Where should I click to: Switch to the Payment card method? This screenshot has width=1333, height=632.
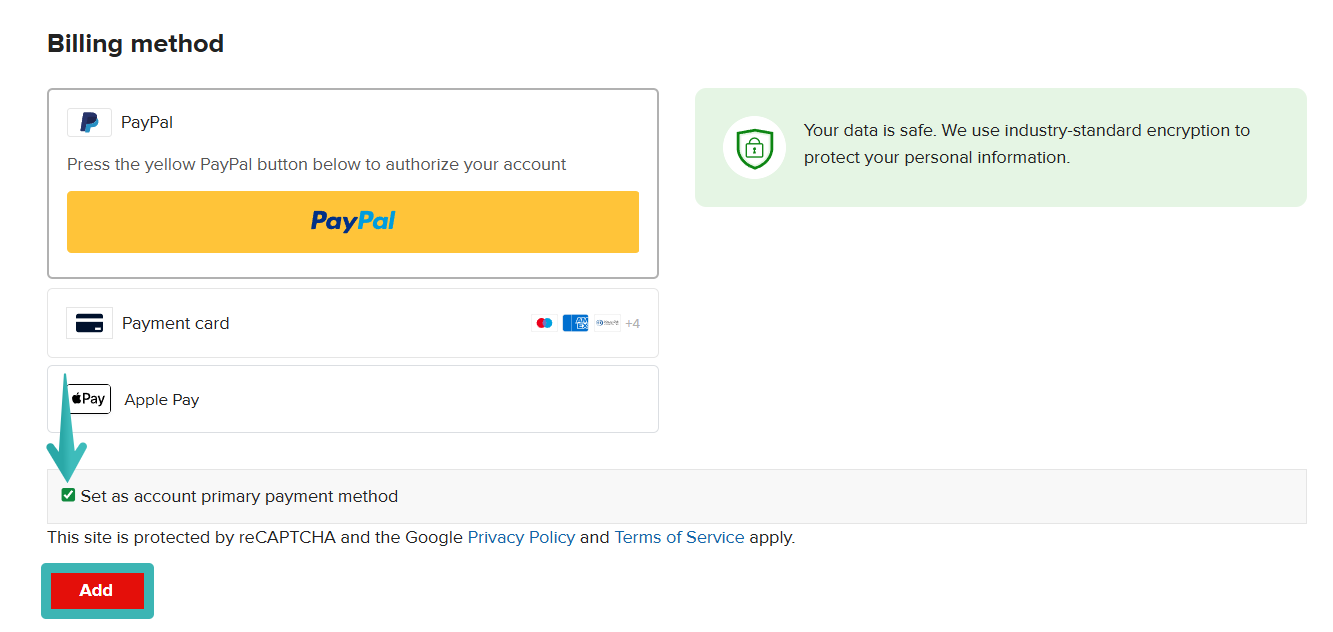click(352, 322)
